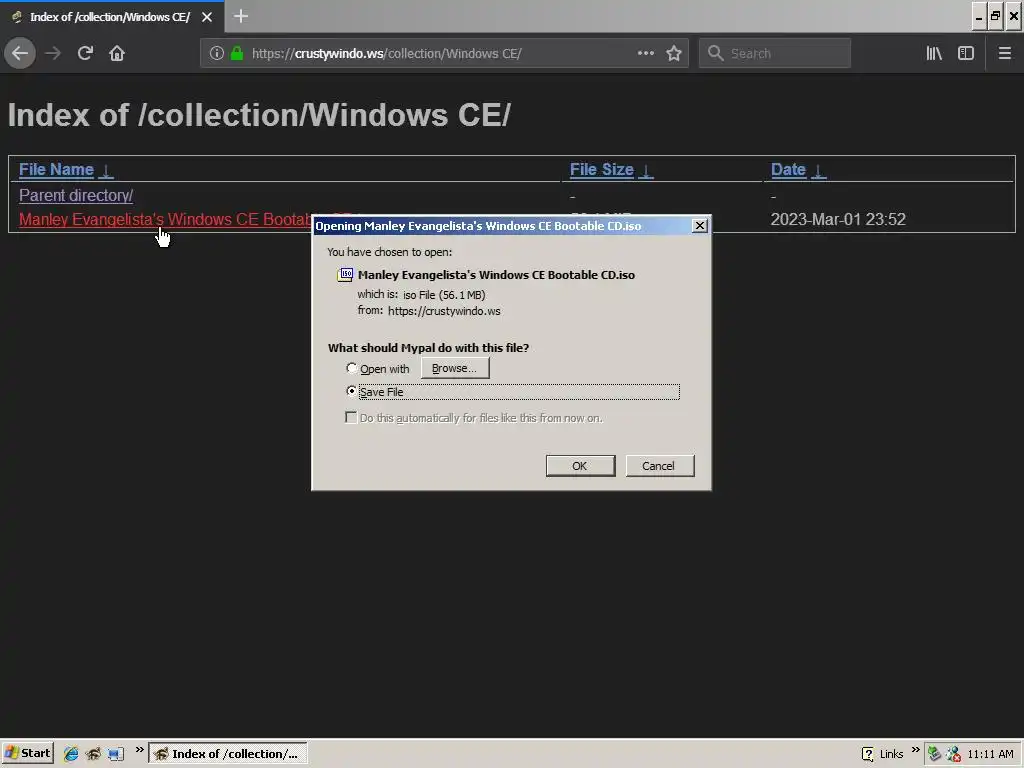
Task: Show site information icon in address bar
Action: tap(216, 53)
